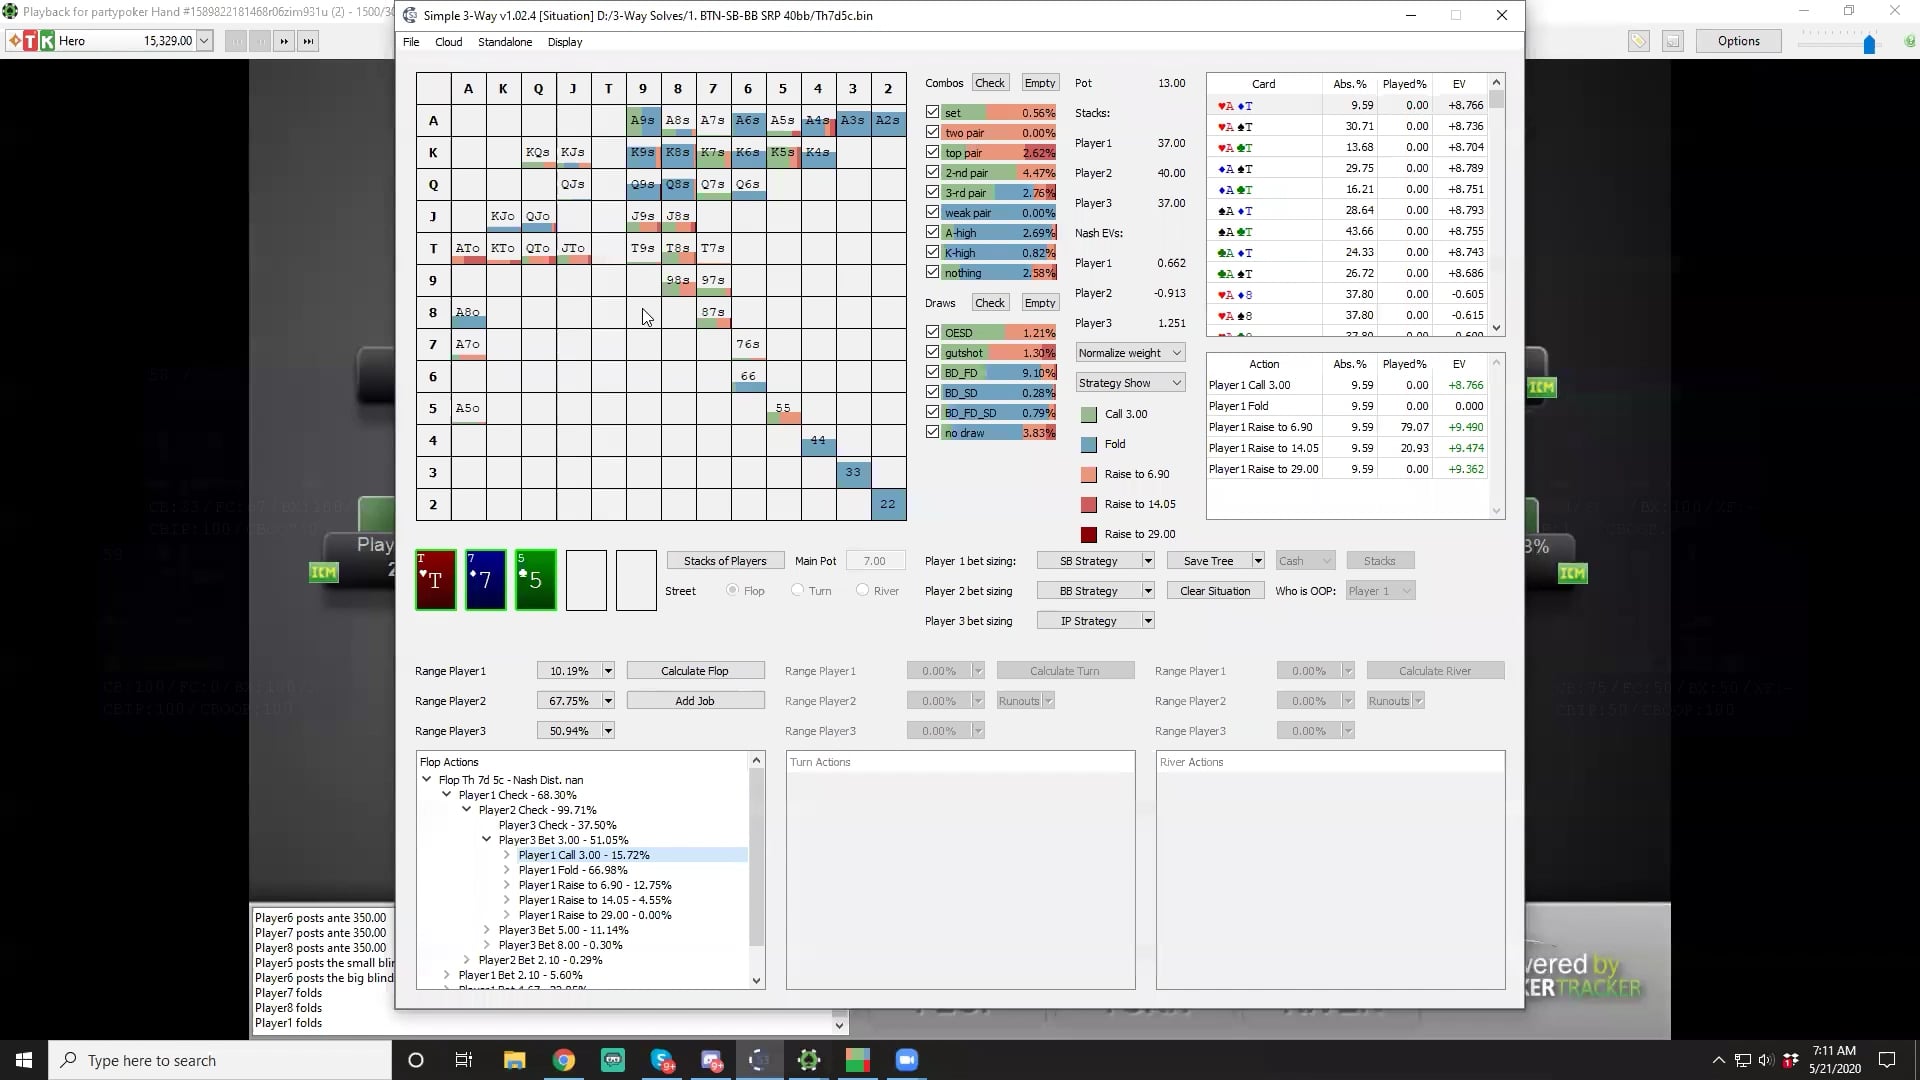Click the Clear Situation button

coord(1214,591)
